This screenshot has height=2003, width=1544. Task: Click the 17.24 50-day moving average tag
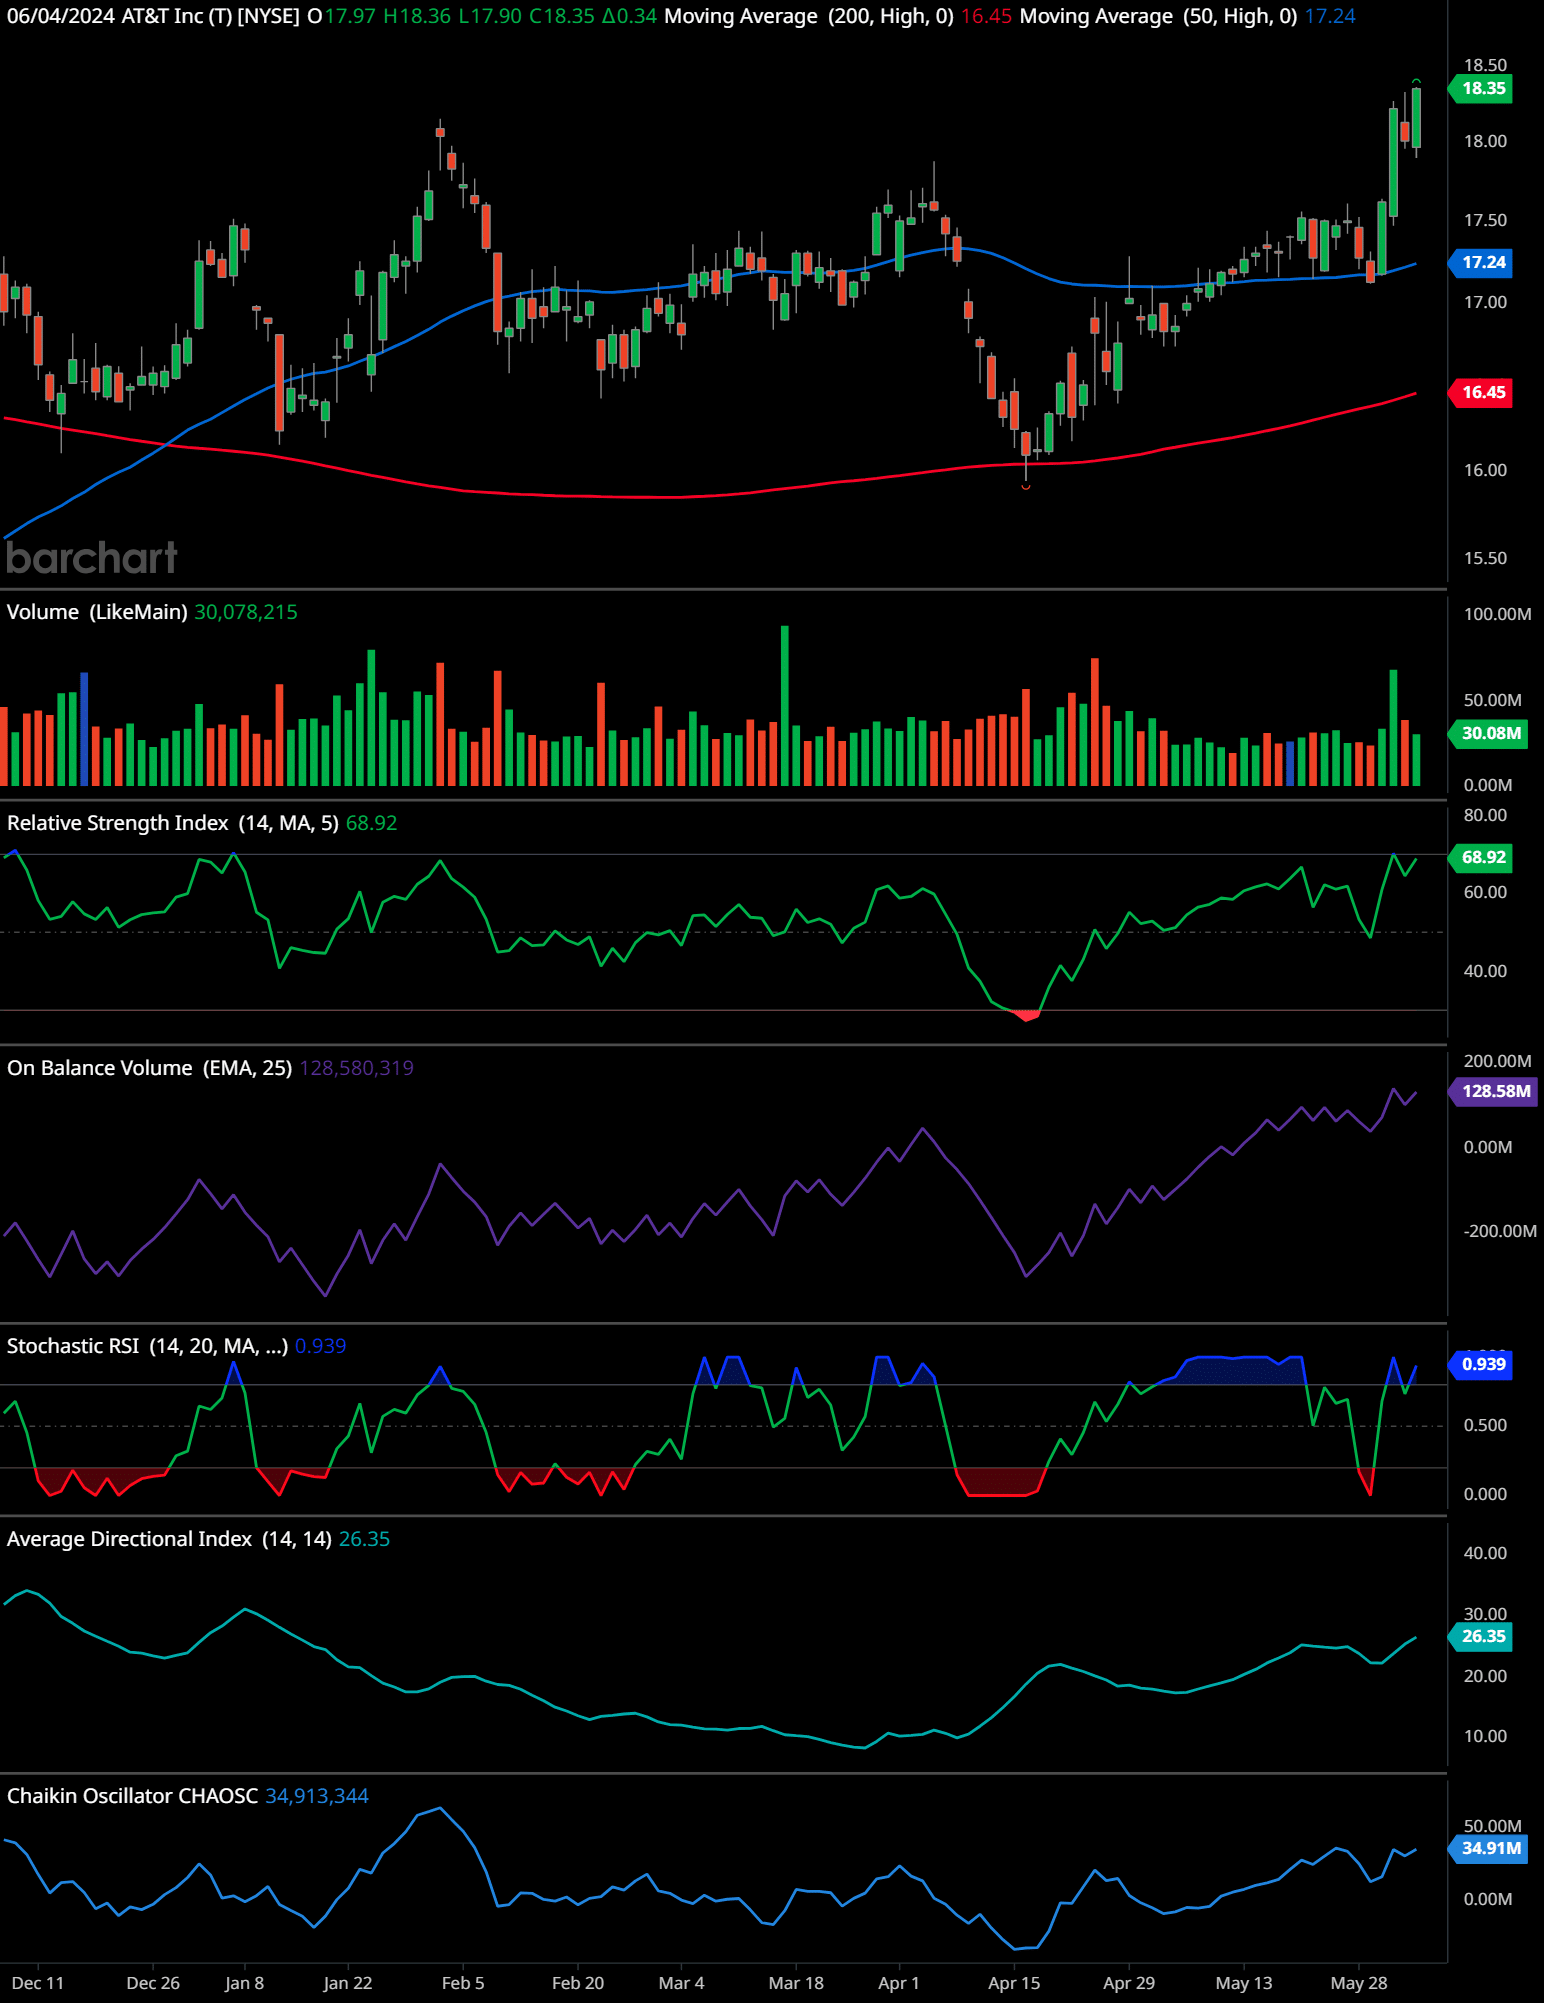pos(1482,262)
